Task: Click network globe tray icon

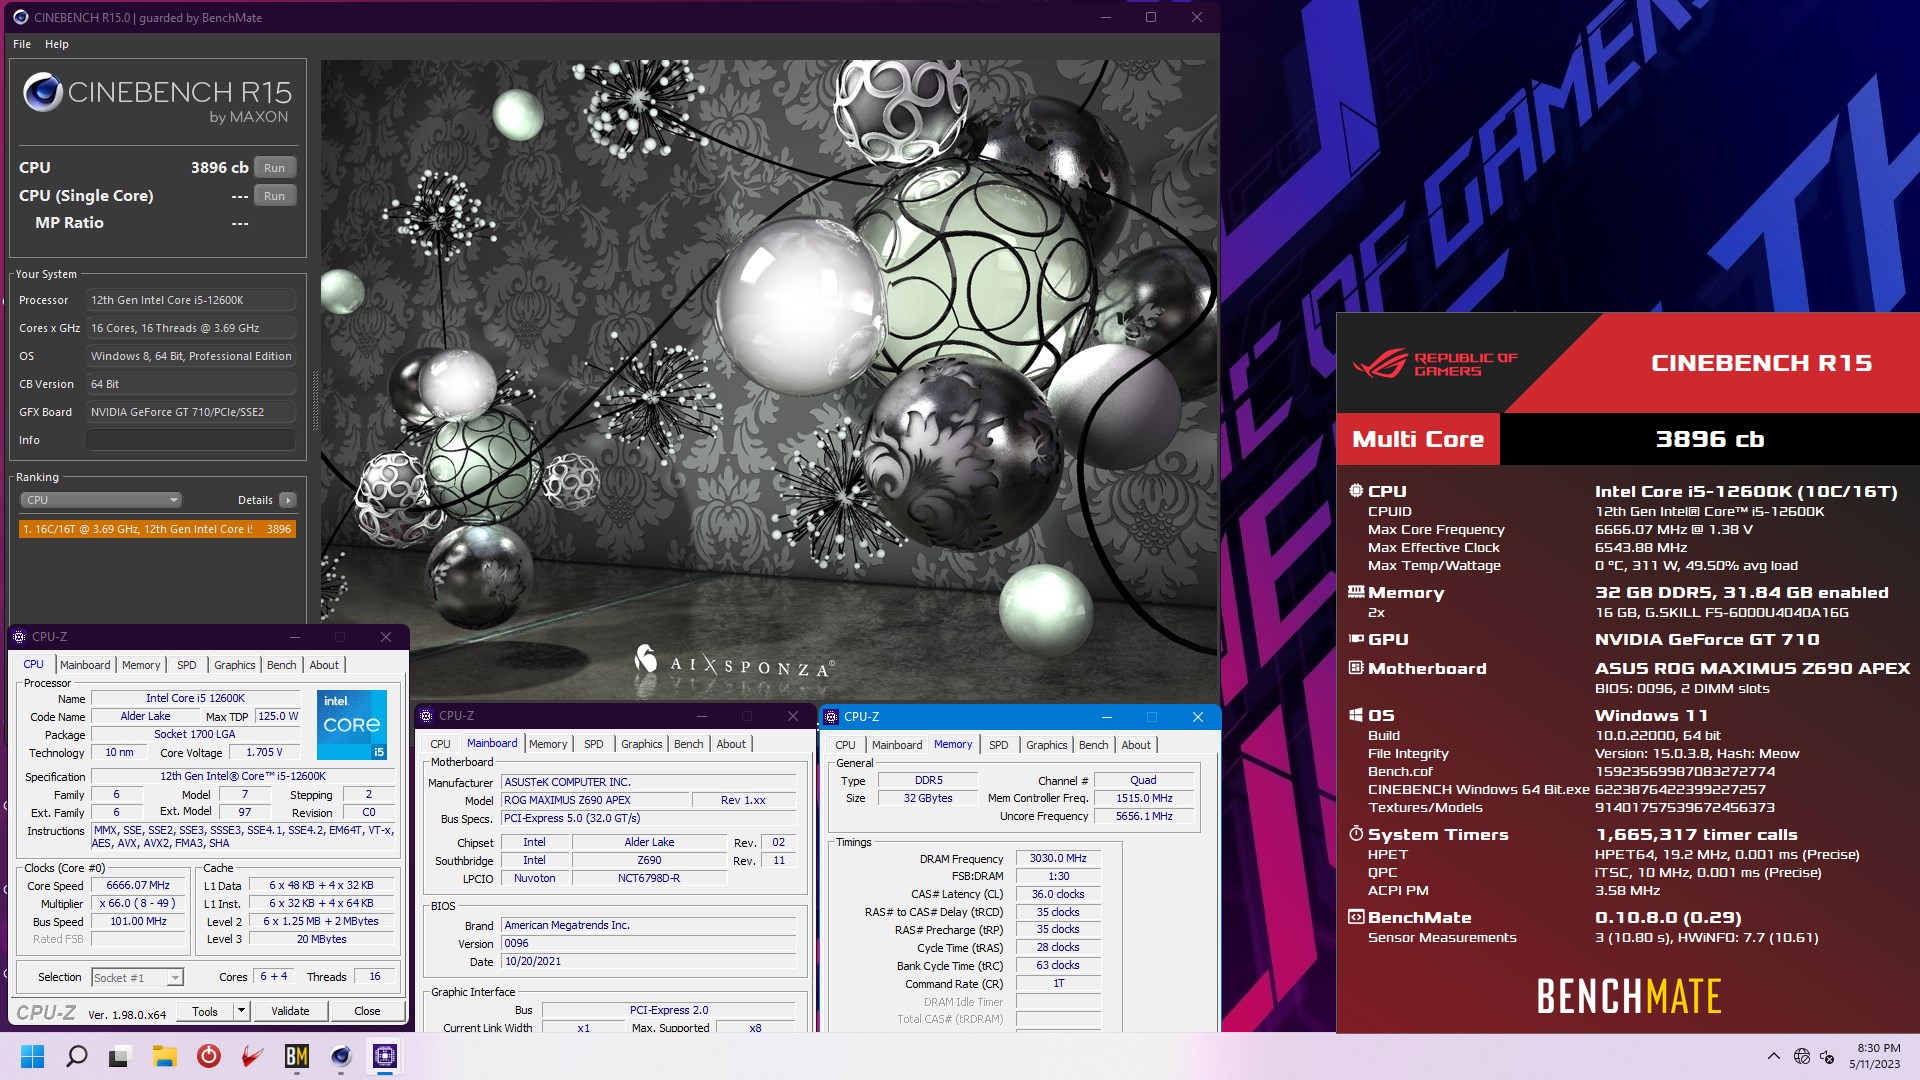Action: [1802, 1056]
